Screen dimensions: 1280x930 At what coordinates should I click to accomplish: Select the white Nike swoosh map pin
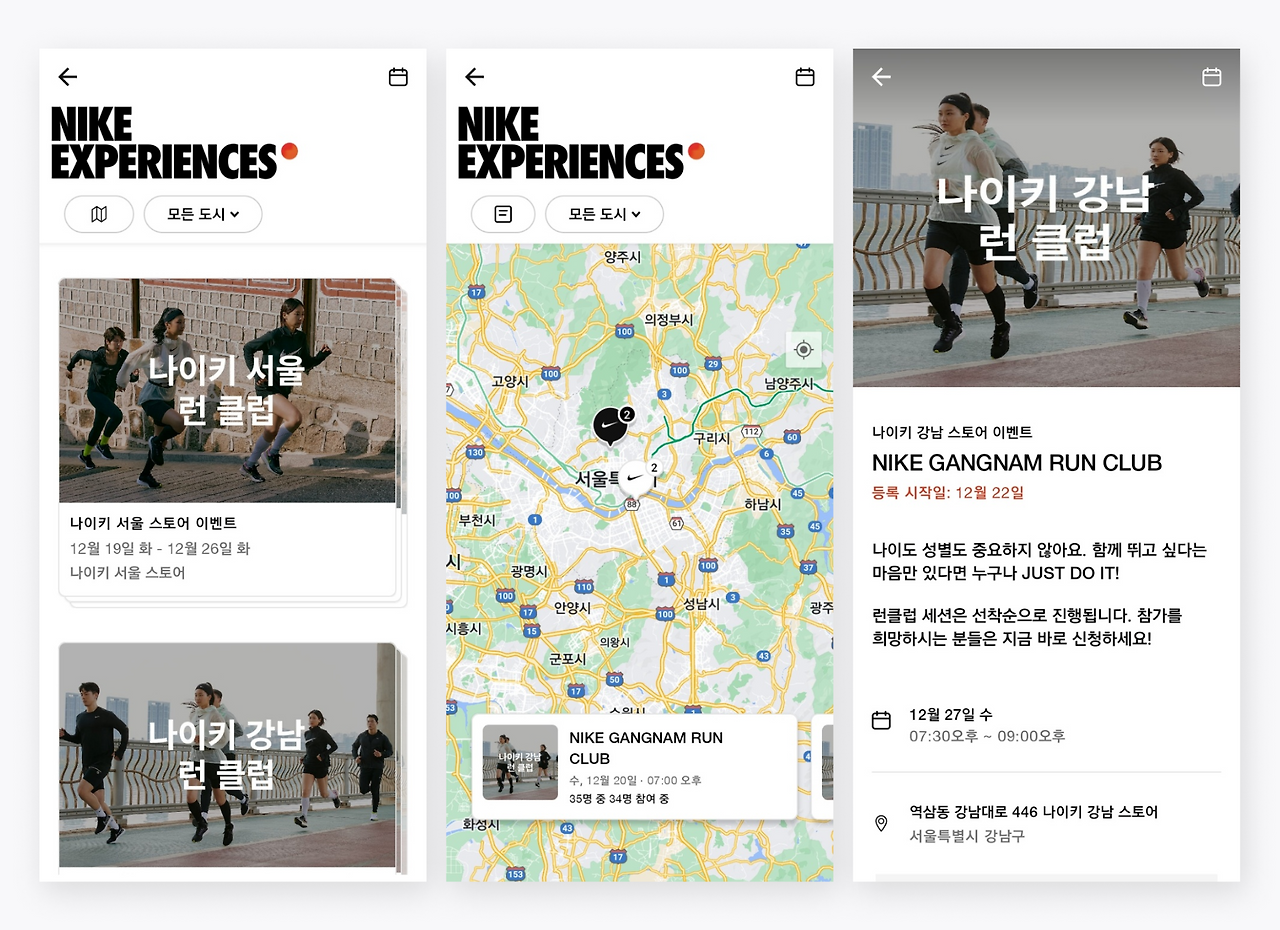pyautogui.click(x=637, y=478)
